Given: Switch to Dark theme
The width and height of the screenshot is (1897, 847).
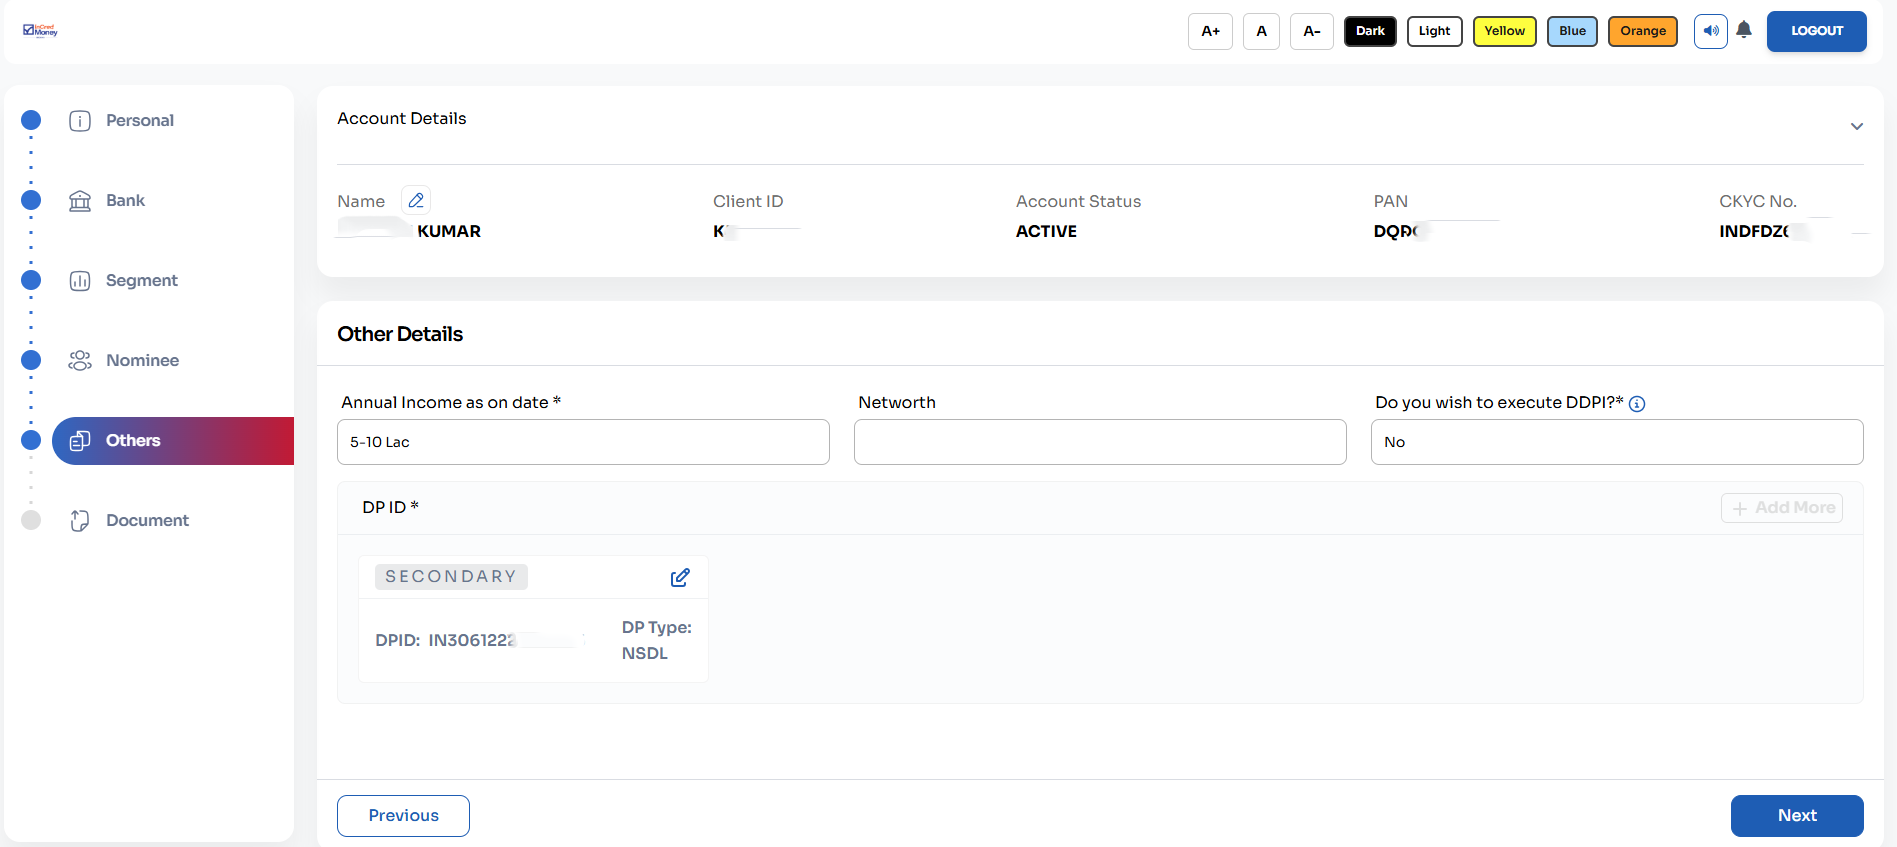Looking at the screenshot, I should pos(1370,31).
